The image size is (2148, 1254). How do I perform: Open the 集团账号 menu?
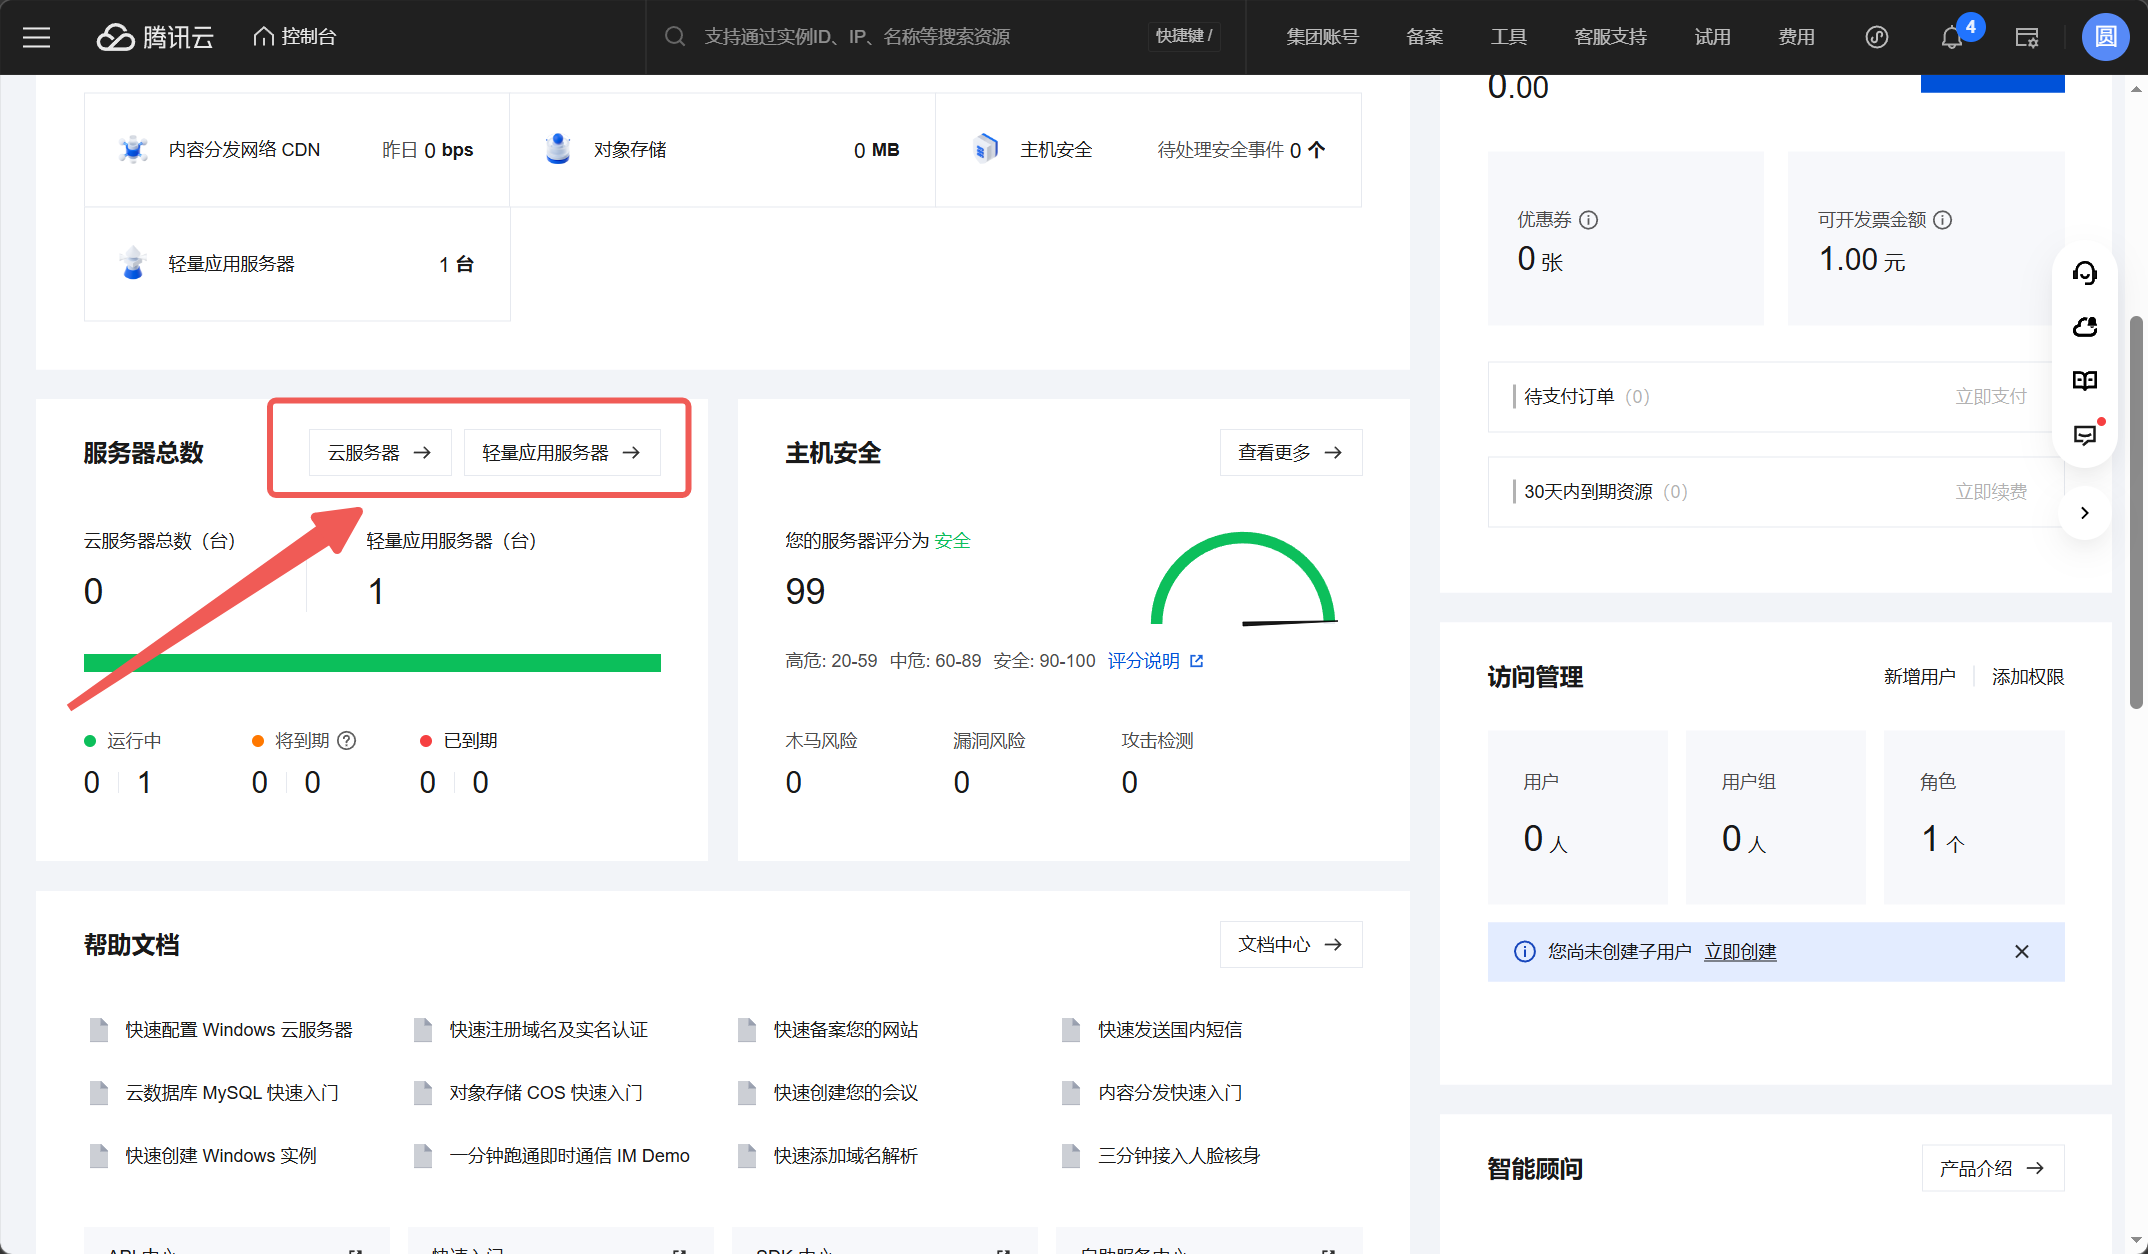pos(1321,37)
